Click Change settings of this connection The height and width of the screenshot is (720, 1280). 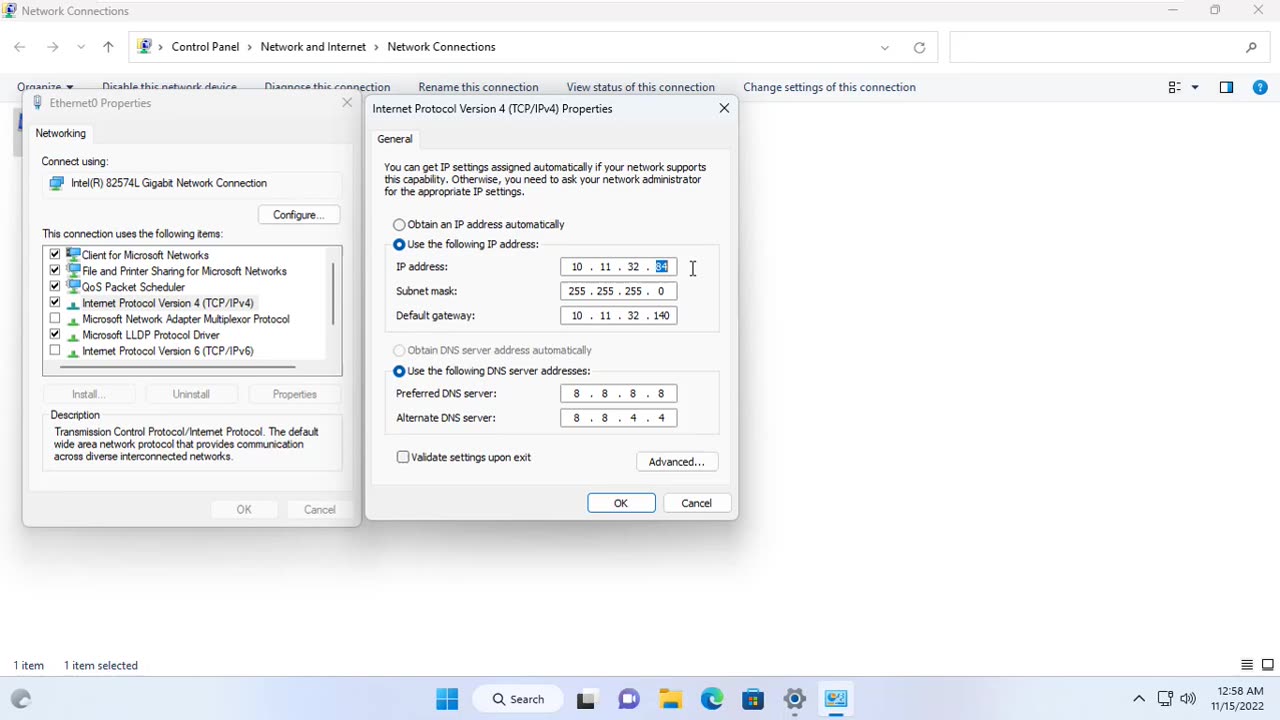click(829, 87)
